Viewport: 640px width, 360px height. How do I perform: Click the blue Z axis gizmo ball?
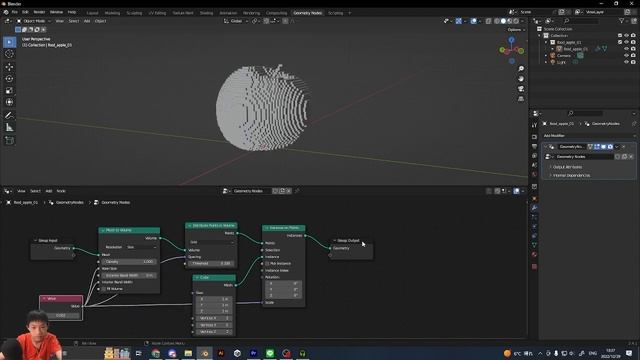[x=511, y=40]
